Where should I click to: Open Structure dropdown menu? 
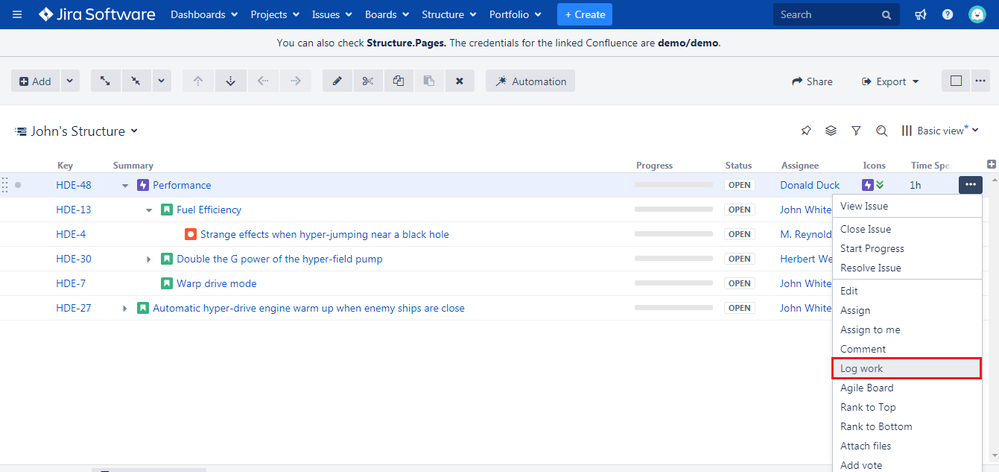point(449,14)
